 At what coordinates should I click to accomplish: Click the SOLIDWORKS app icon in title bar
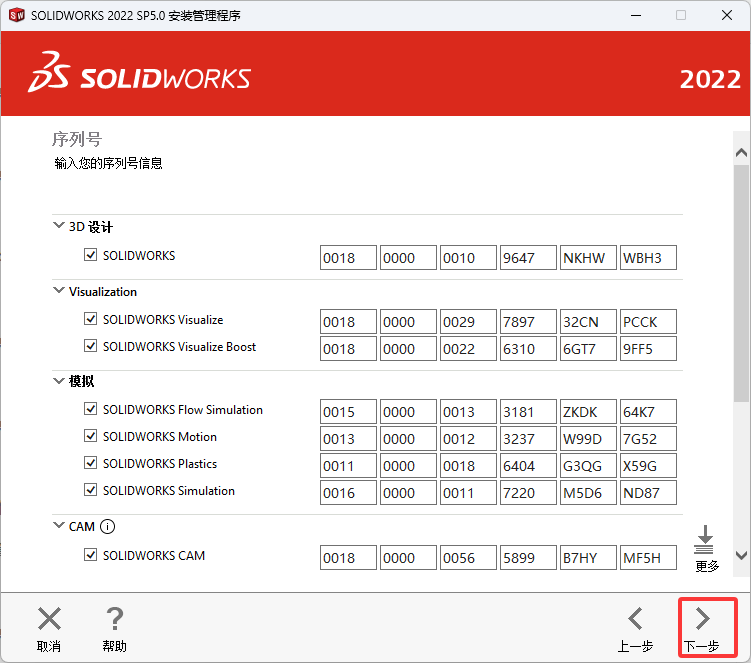[x=16, y=15]
